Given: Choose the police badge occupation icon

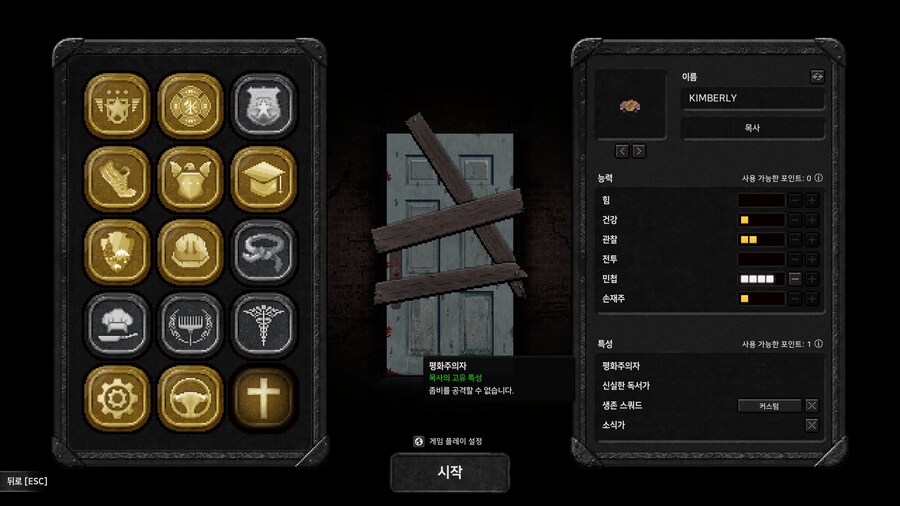Looking at the screenshot, I should coord(263,106).
